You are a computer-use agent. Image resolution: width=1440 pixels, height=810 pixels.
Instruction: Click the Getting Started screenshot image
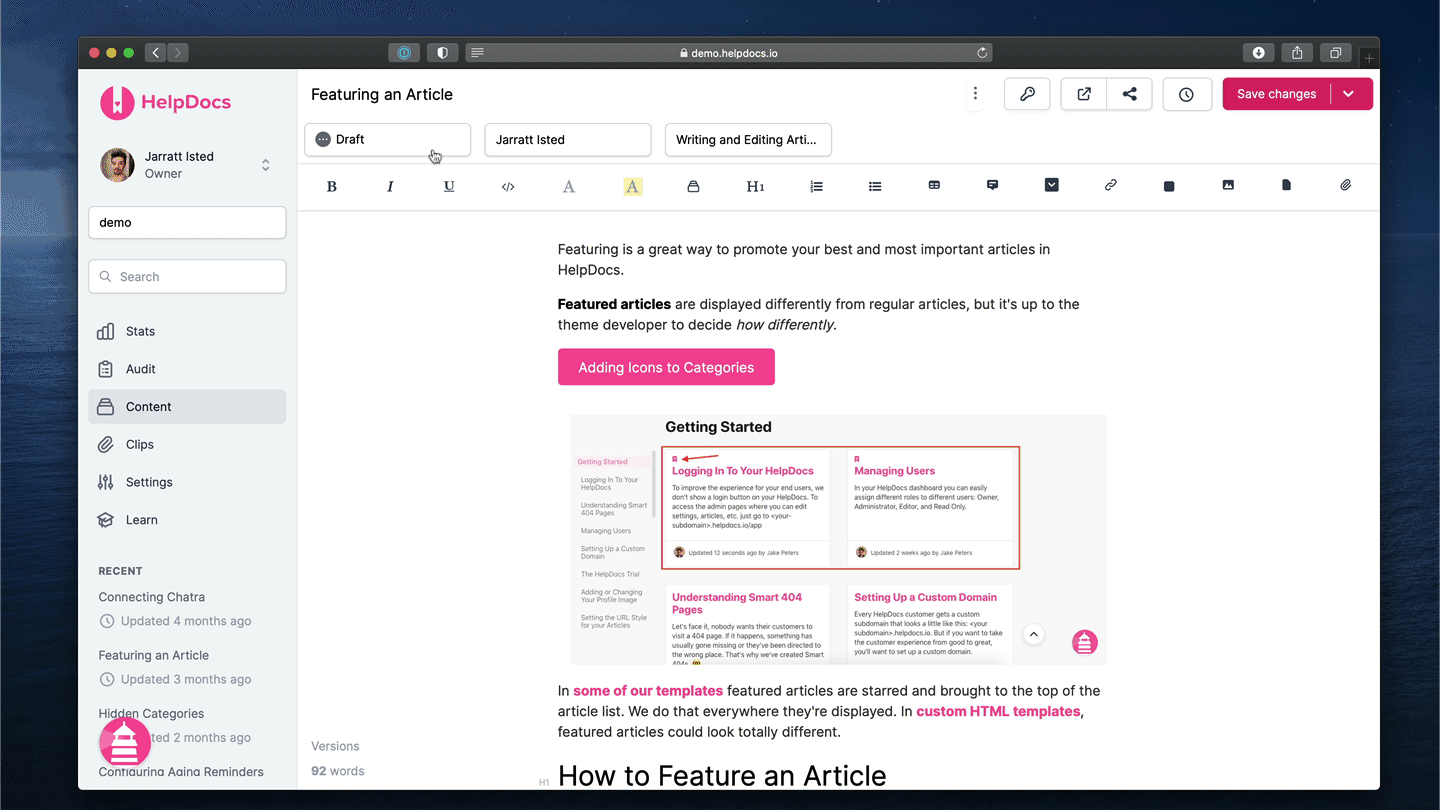[838, 539]
